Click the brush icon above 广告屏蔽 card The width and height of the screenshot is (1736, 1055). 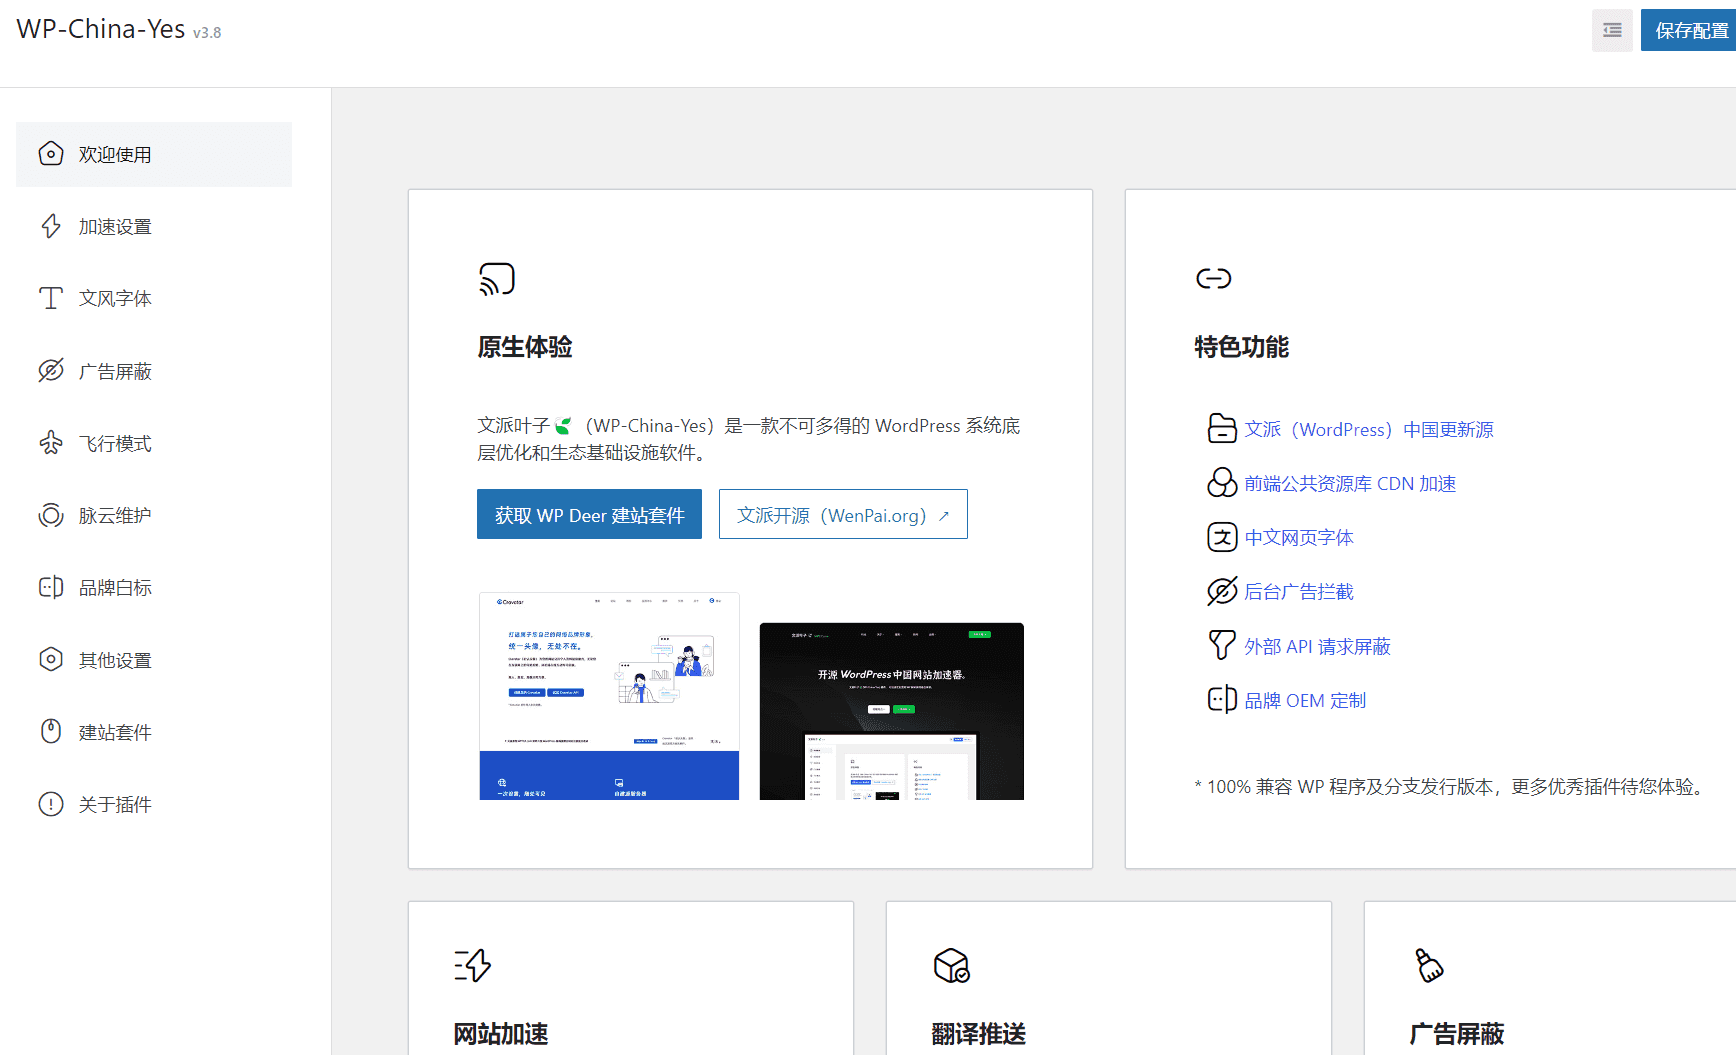1430,965
